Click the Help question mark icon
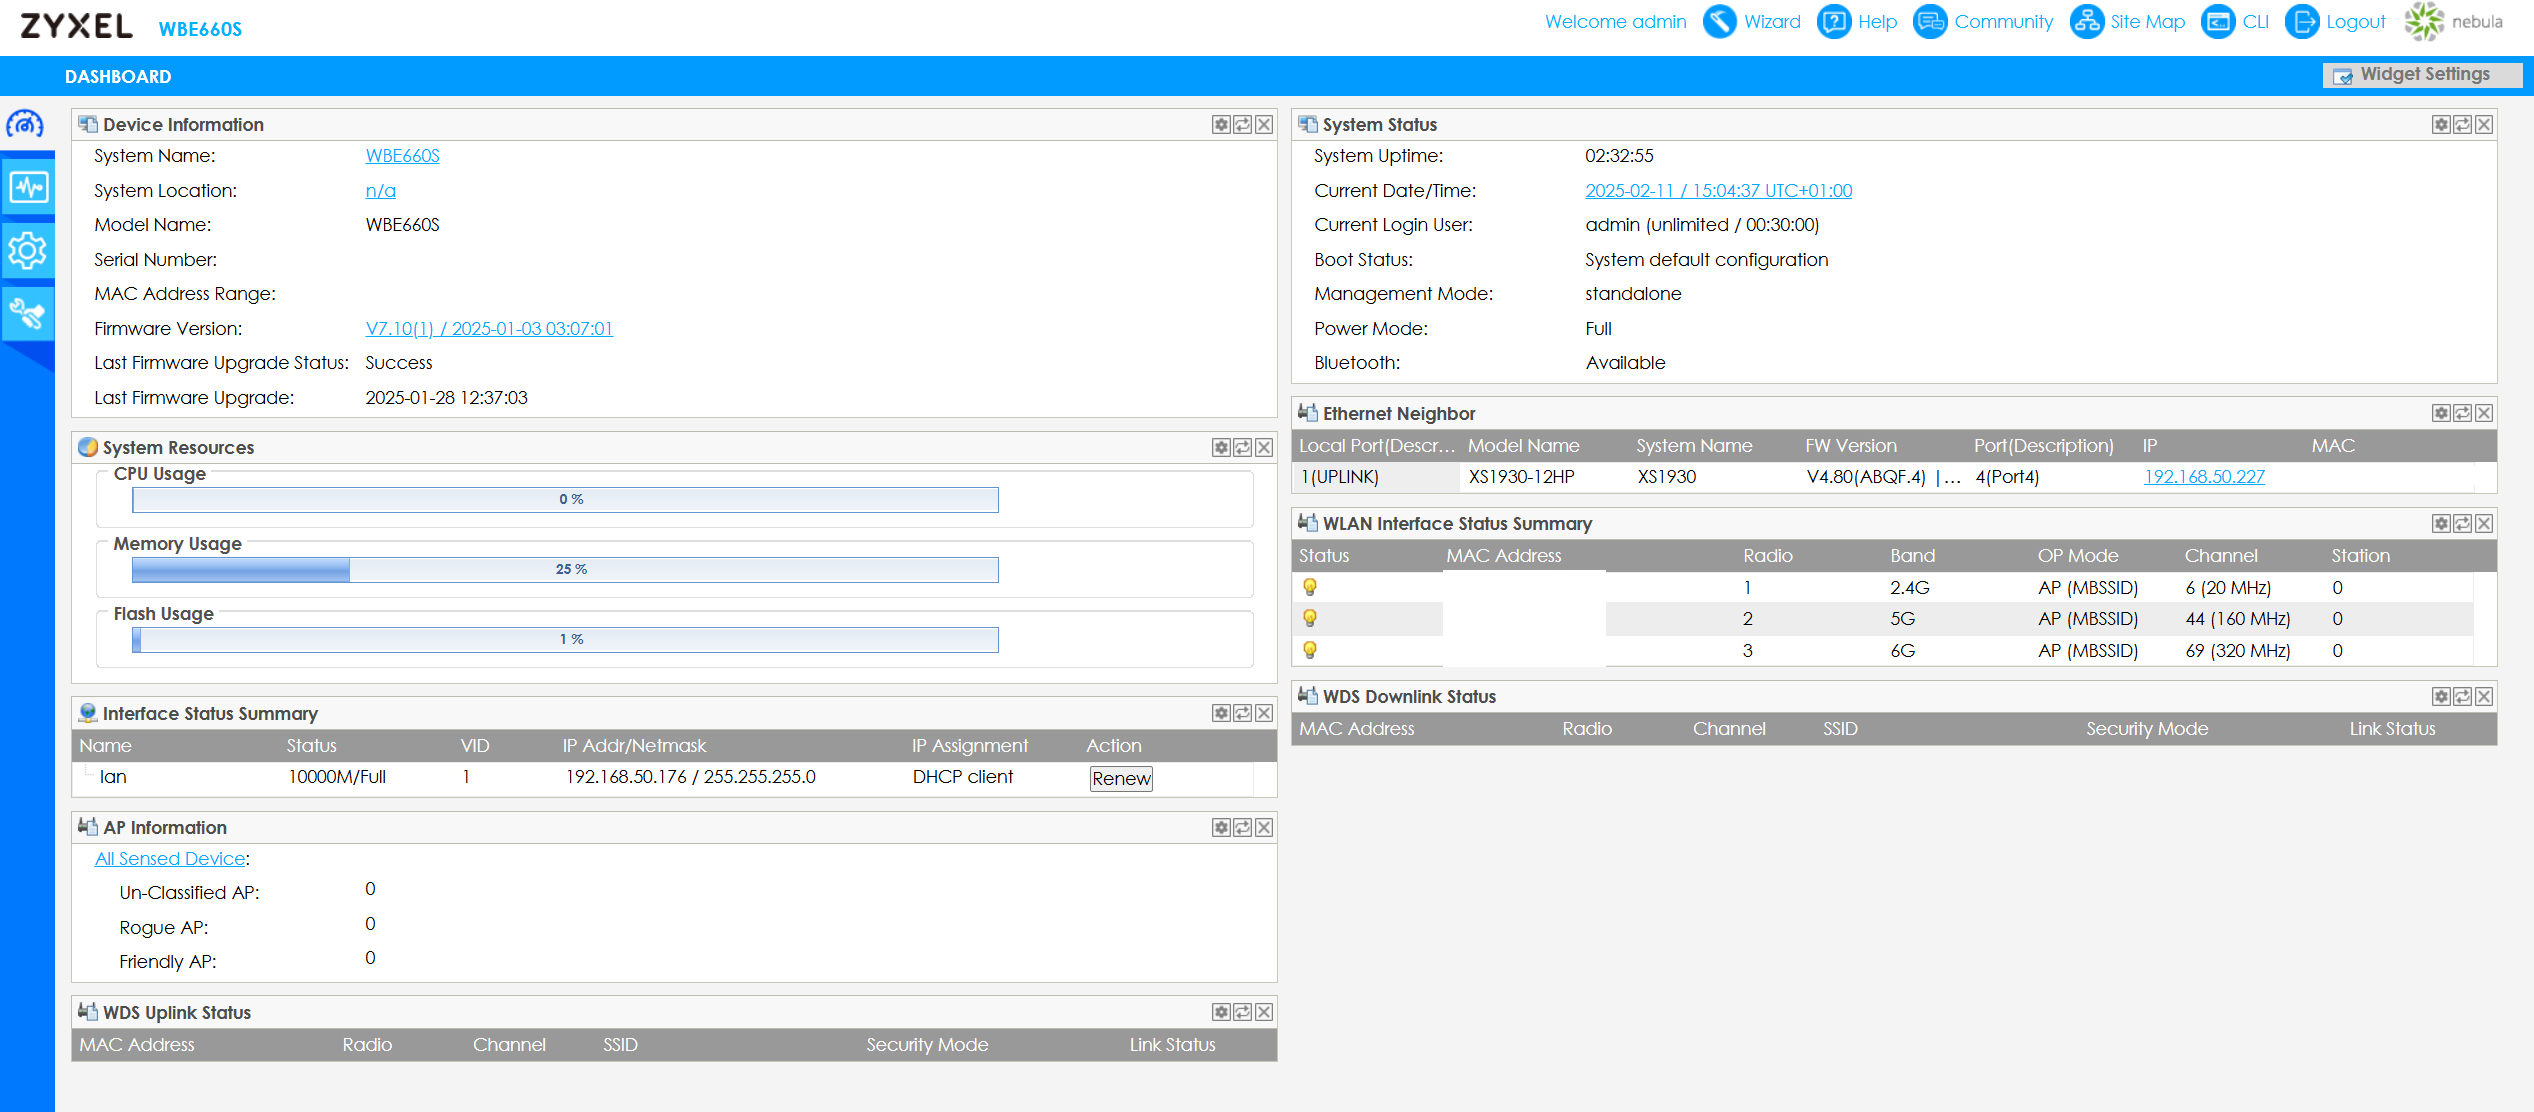 [x=1833, y=22]
